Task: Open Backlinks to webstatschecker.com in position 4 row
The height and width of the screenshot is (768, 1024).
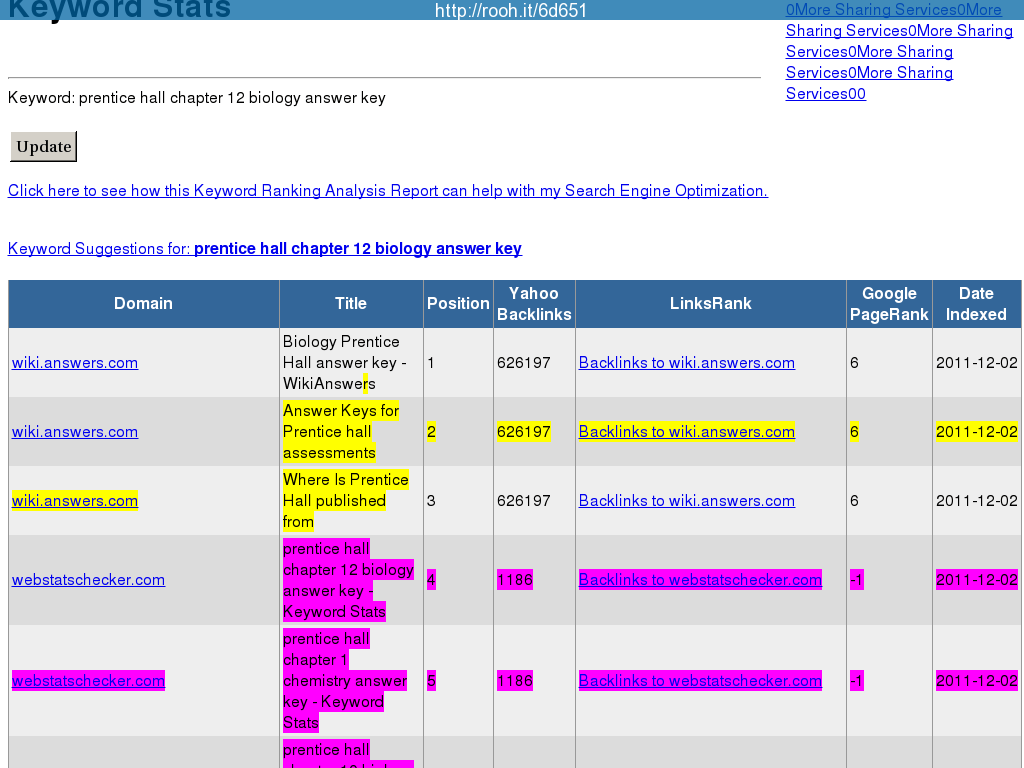Action: click(700, 580)
